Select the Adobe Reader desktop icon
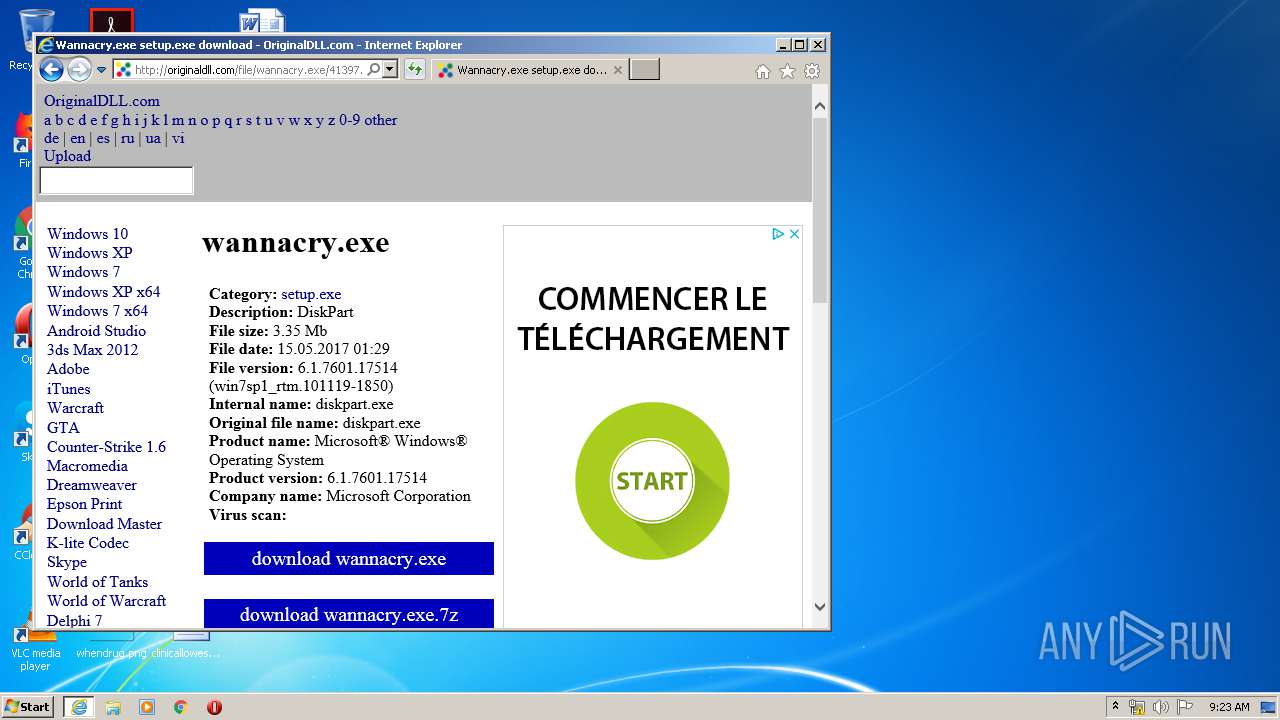The image size is (1280, 720). (x=112, y=21)
